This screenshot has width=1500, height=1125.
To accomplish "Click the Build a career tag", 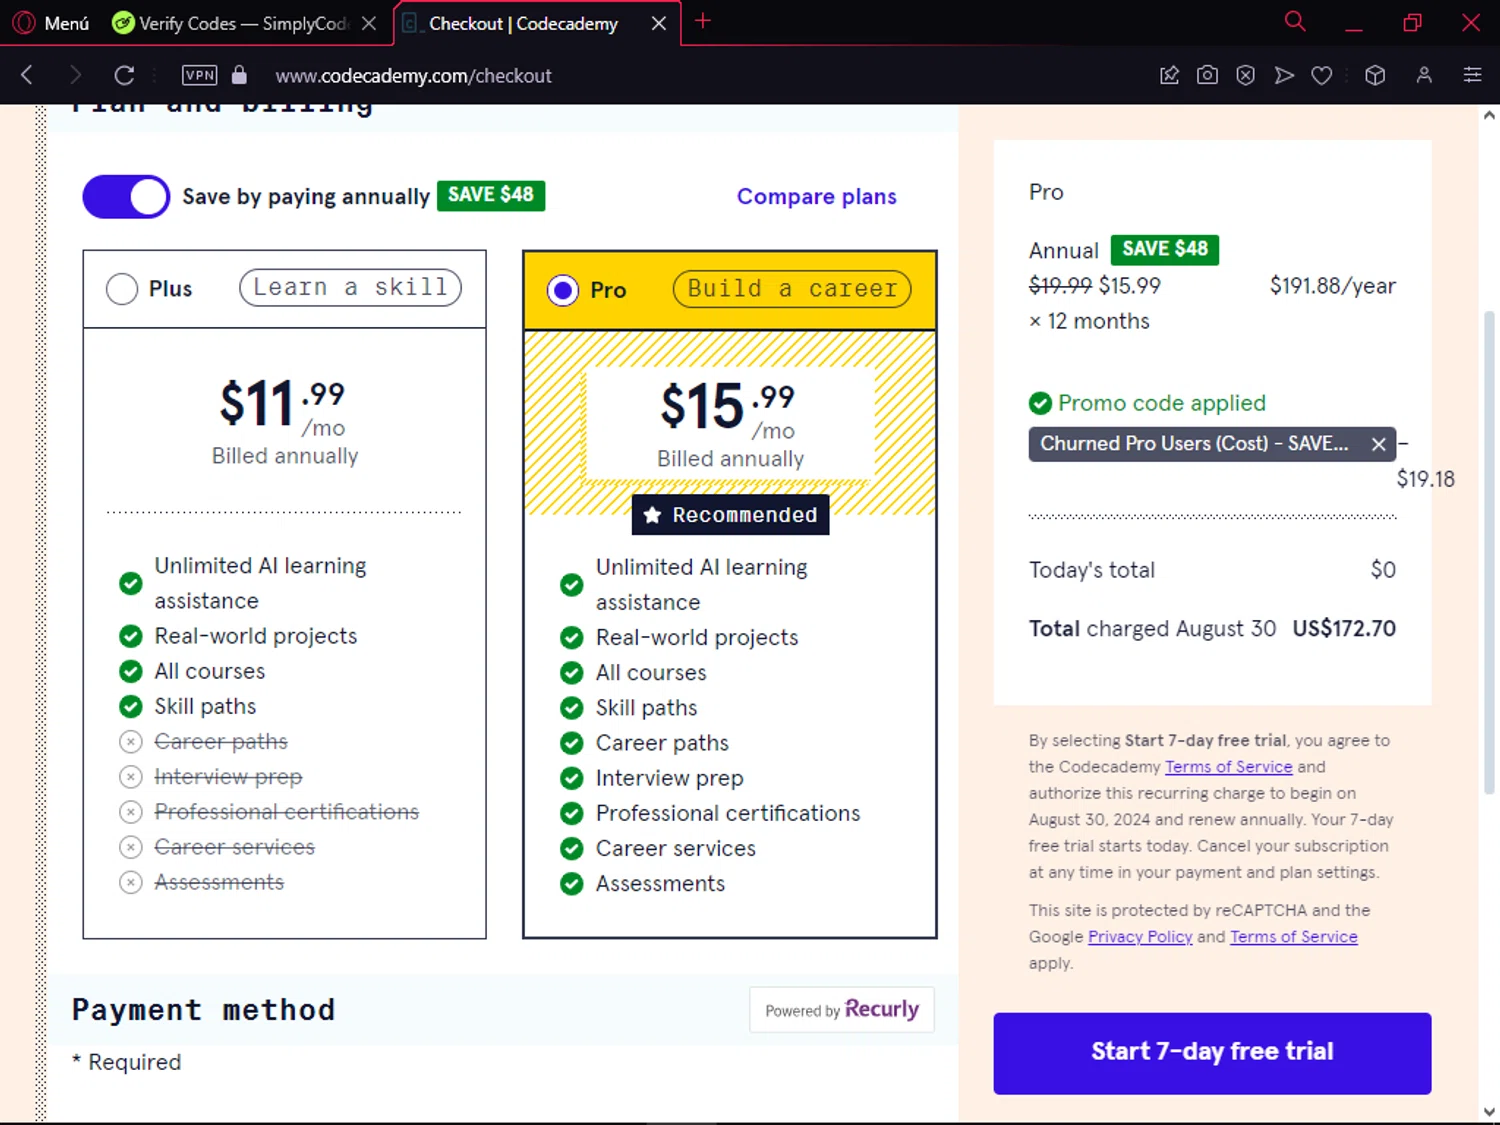I will (792, 289).
